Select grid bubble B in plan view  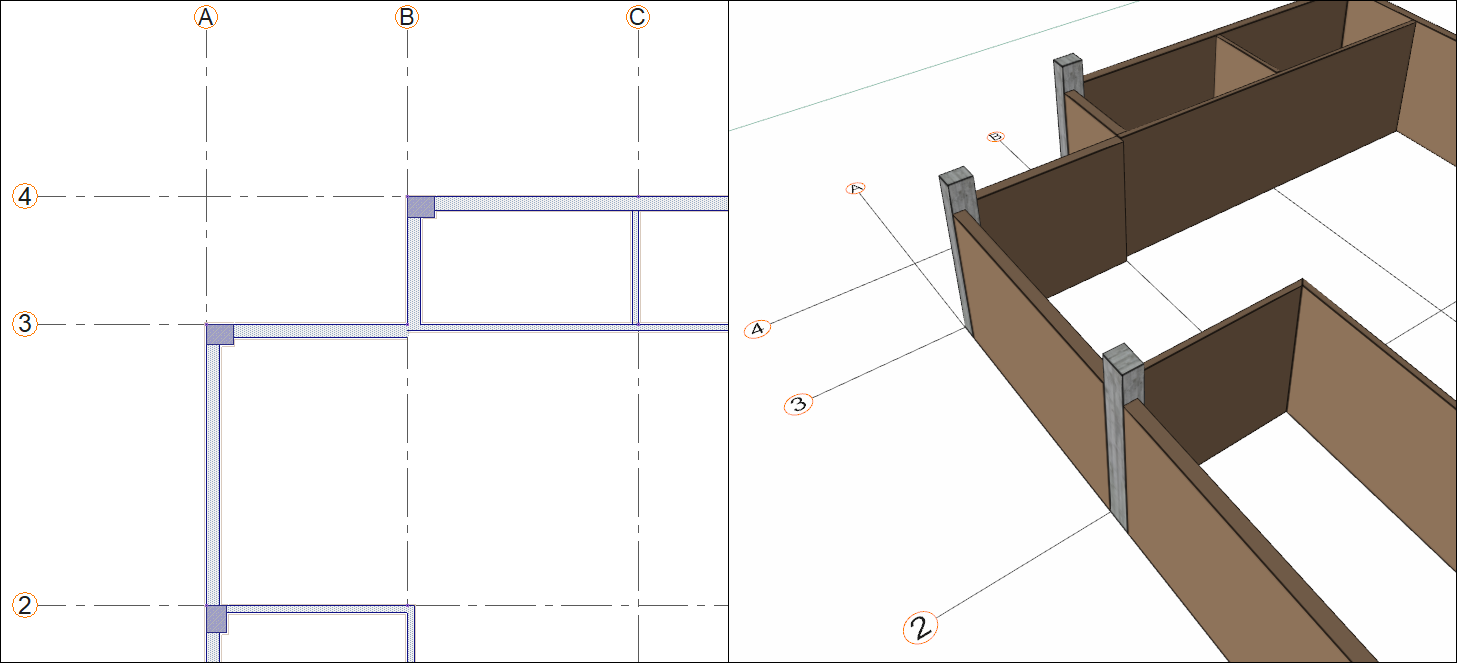[407, 17]
